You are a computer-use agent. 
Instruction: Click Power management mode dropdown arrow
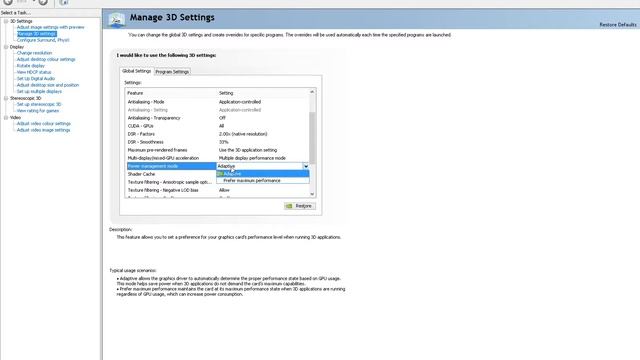point(305,166)
